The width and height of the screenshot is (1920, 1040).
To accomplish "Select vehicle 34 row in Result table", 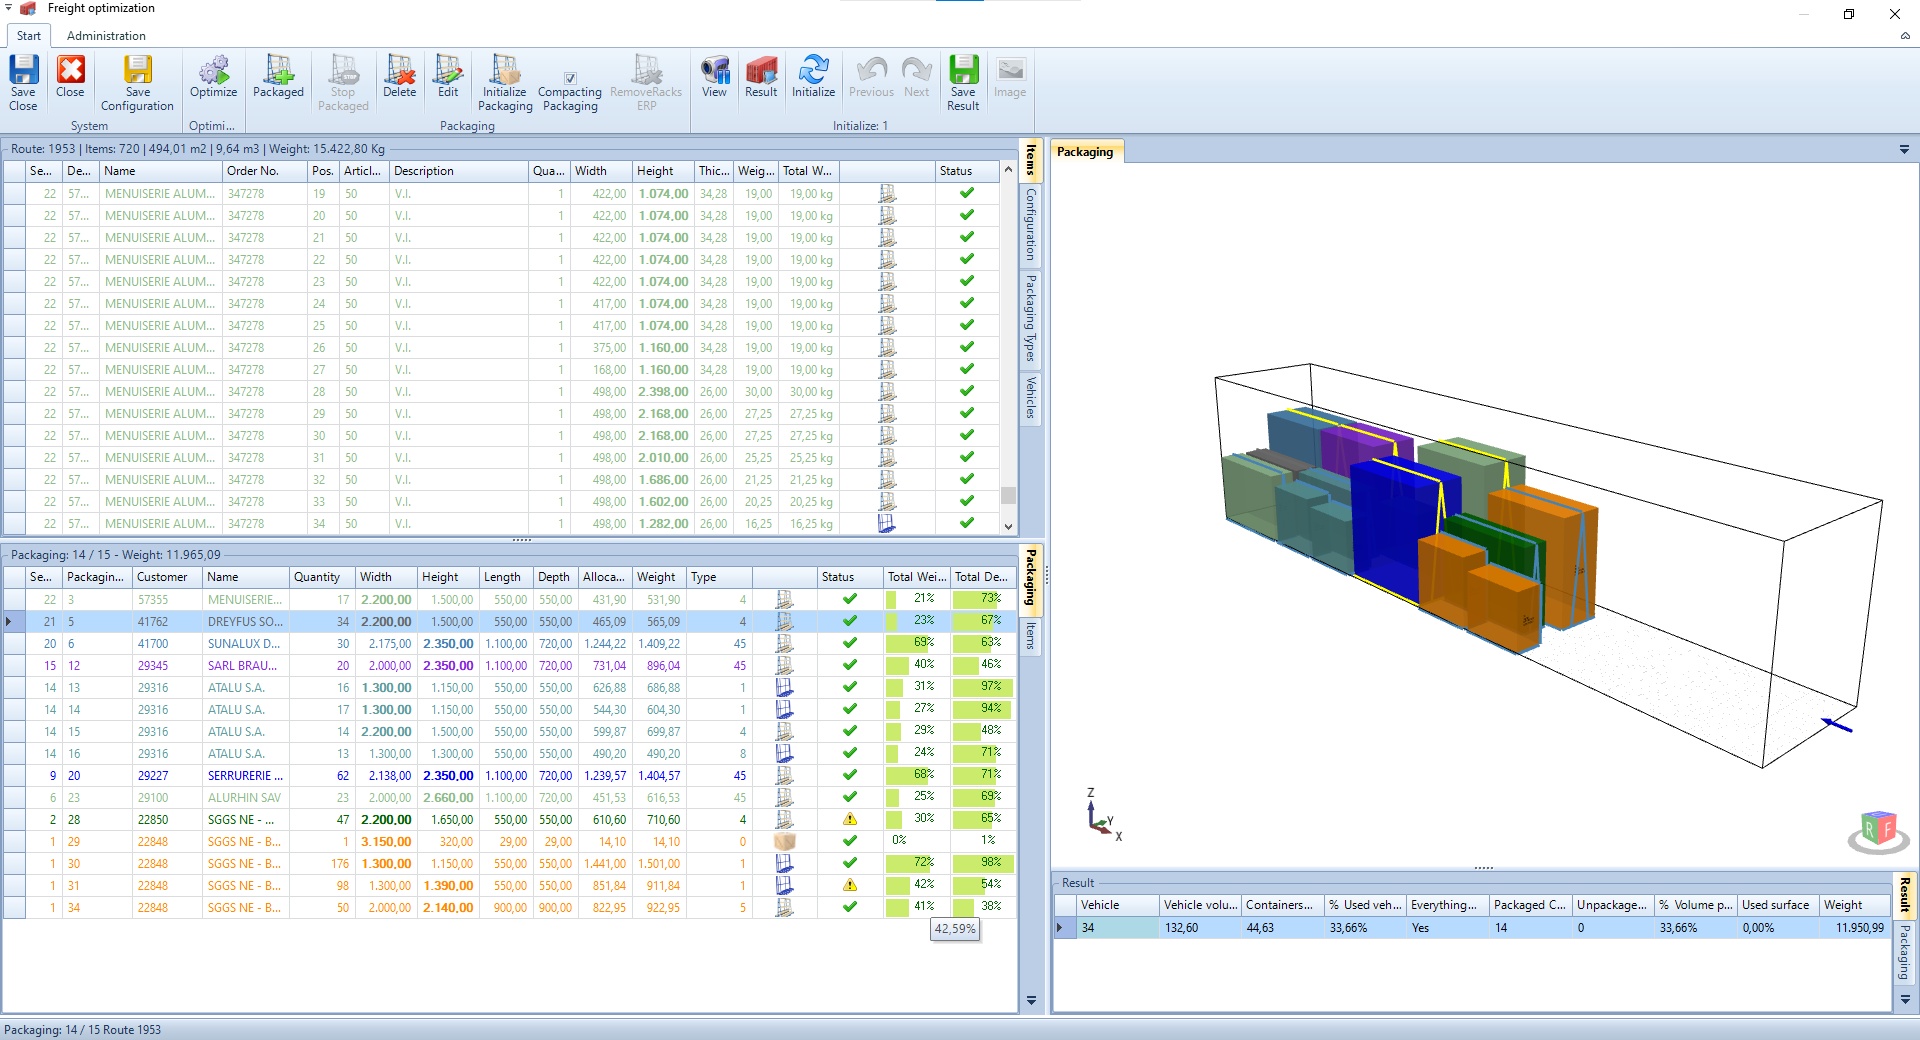I will click(1474, 927).
